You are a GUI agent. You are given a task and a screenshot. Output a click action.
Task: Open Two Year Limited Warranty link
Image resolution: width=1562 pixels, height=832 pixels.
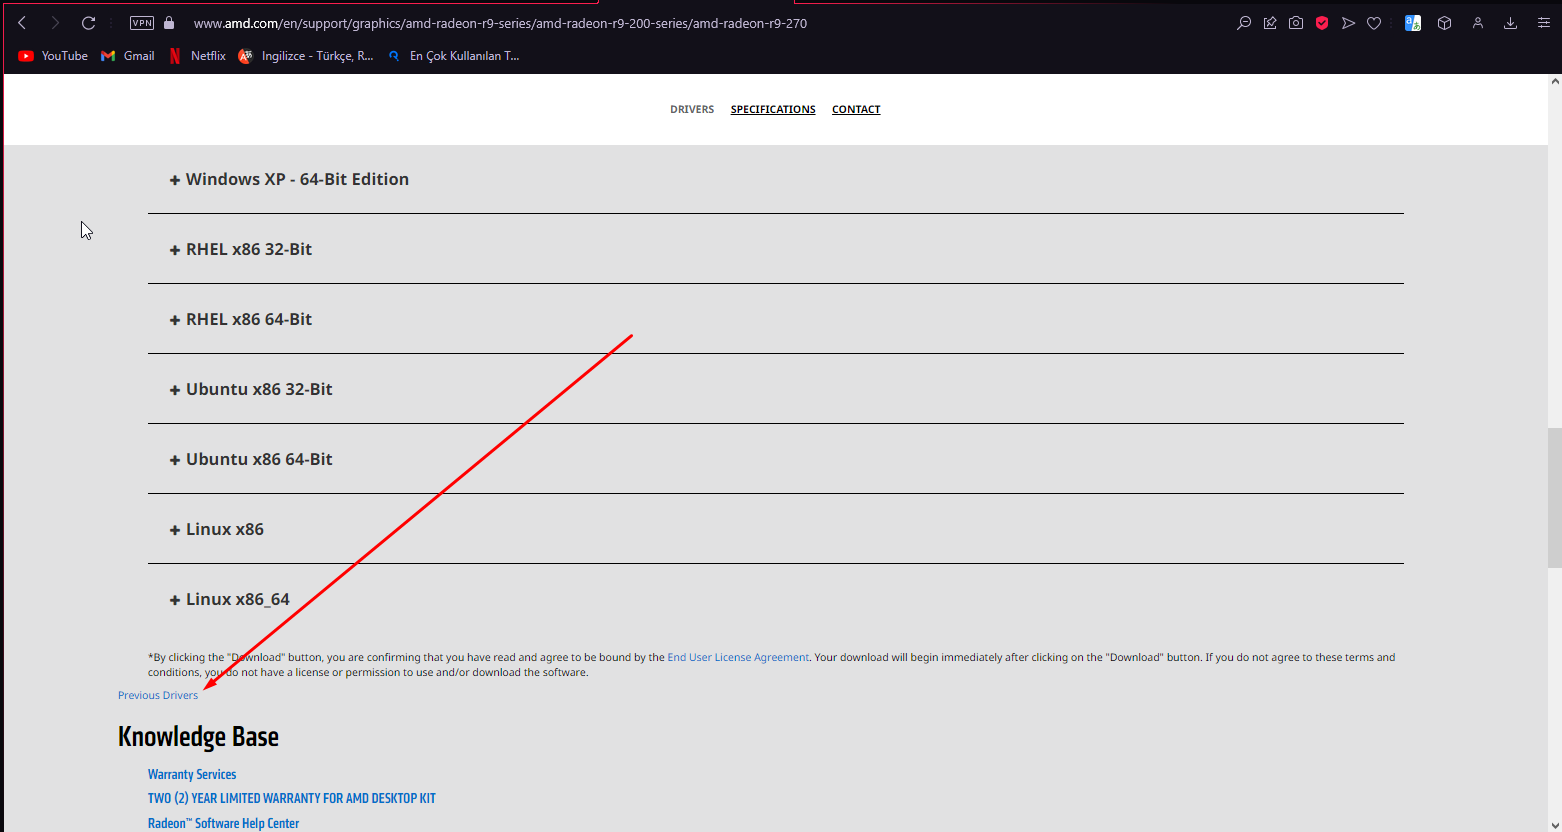[292, 799]
